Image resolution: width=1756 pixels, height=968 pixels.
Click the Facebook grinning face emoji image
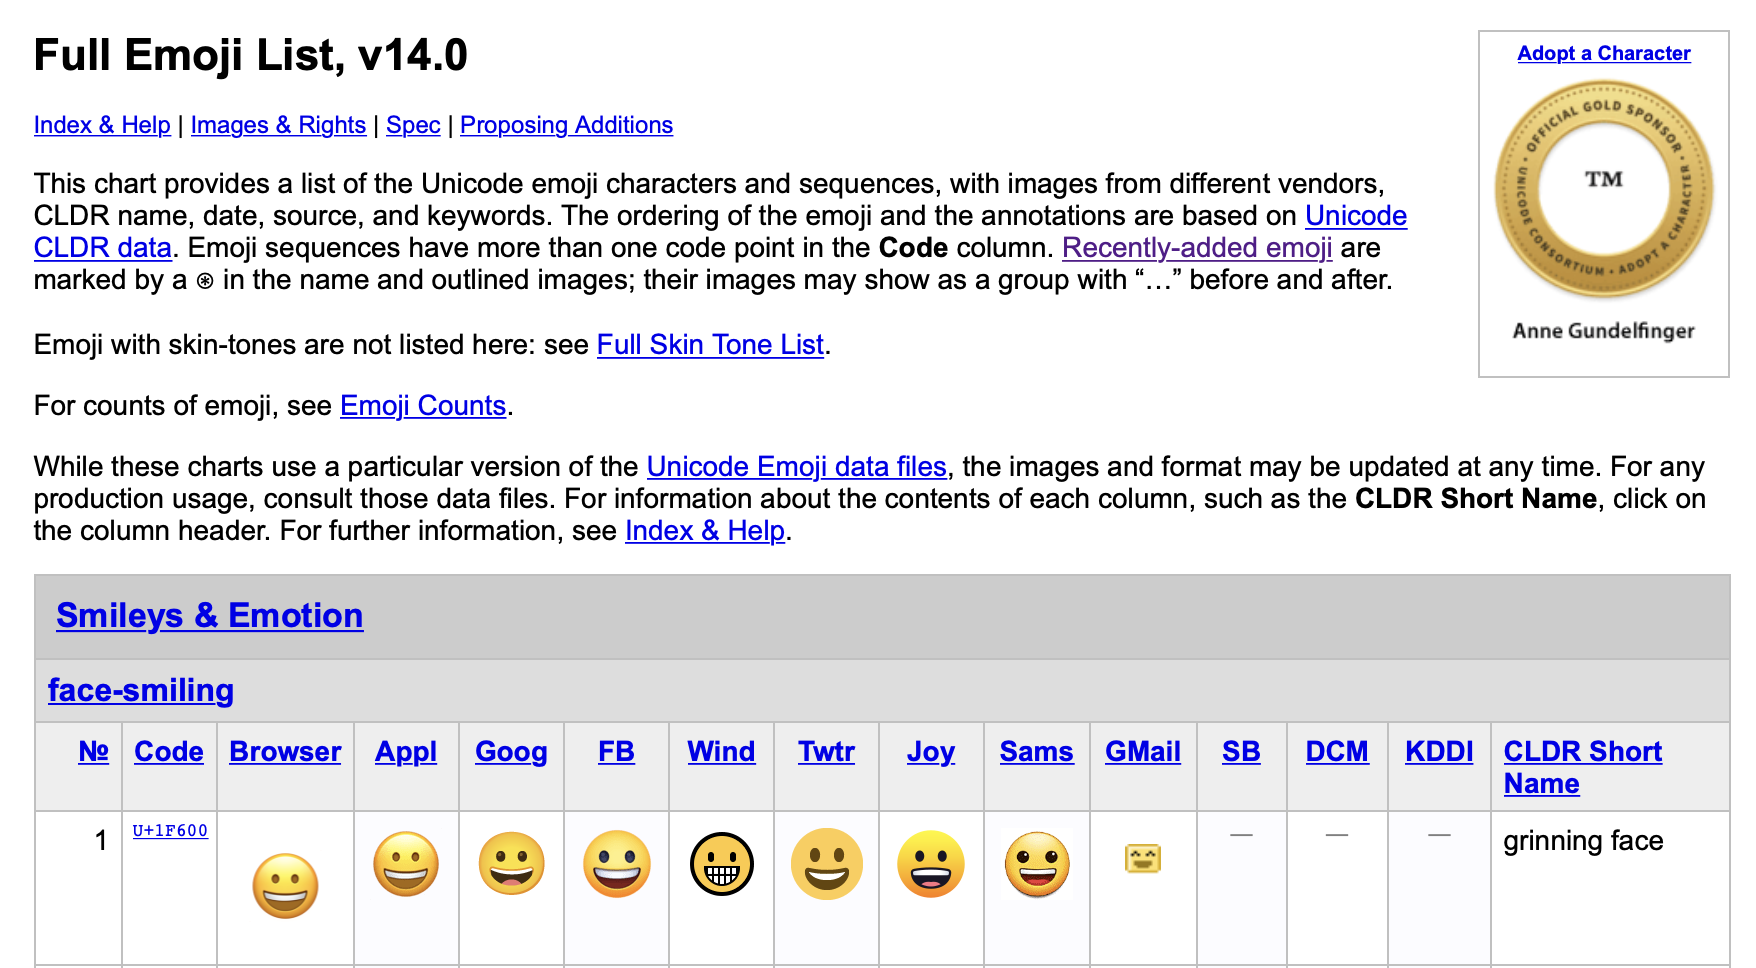coord(616,864)
